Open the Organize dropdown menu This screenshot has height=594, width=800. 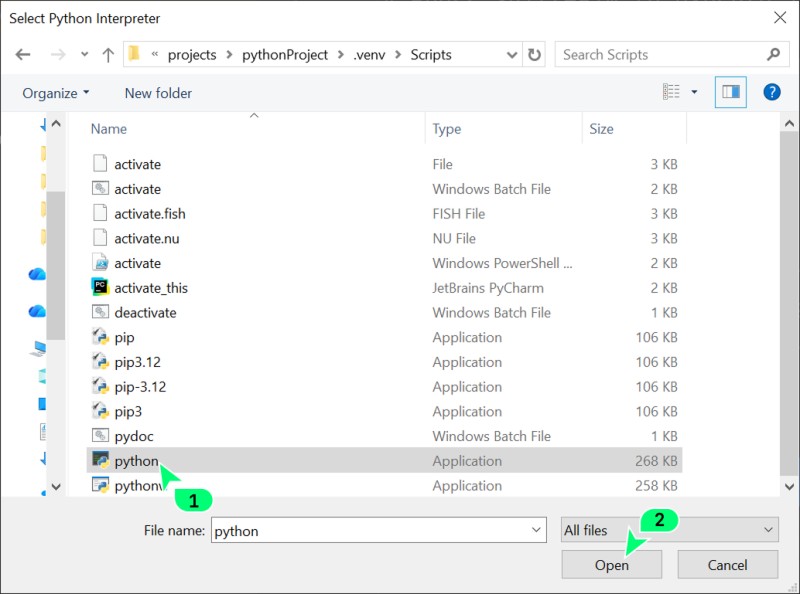pos(56,93)
